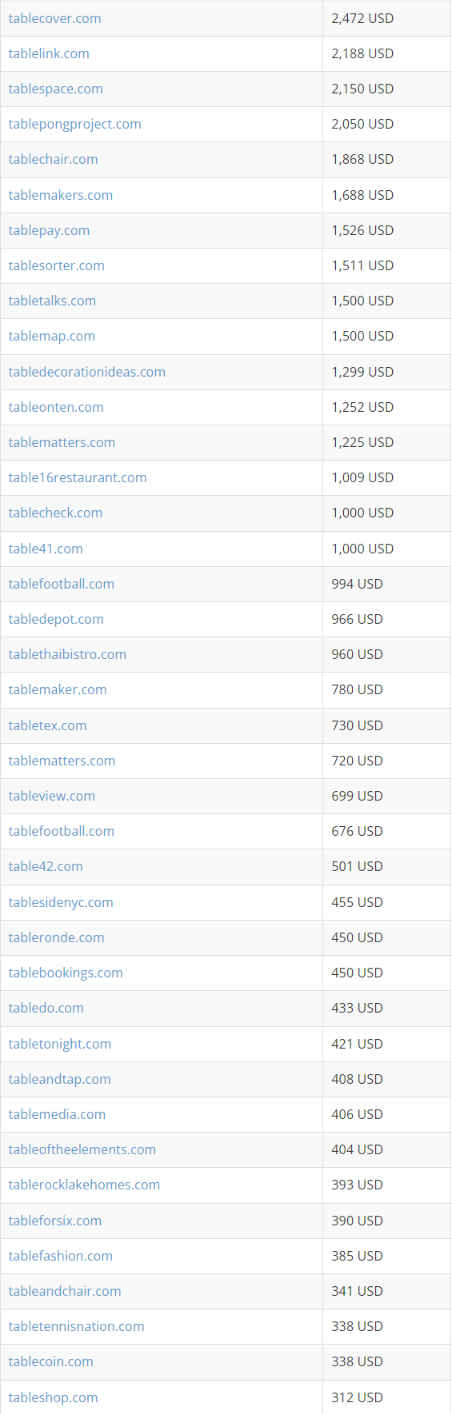Click the tableshop.com link

point(53,1397)
